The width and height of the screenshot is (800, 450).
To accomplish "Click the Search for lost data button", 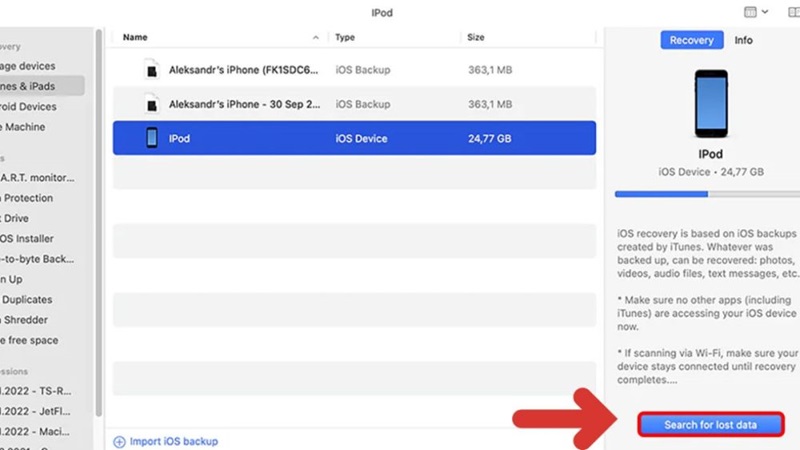I will click(x=710, y=425).
